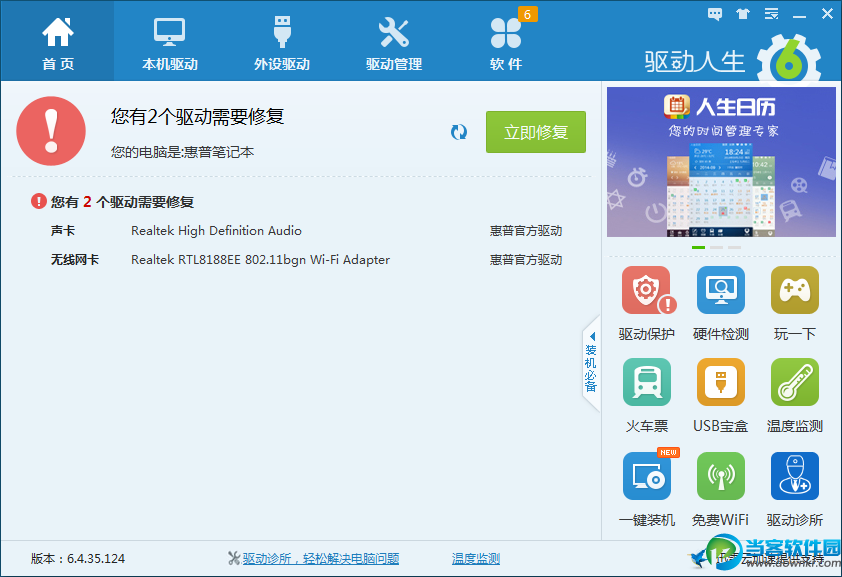Switch to 外设驱动 tab

(x=282, y=41)
